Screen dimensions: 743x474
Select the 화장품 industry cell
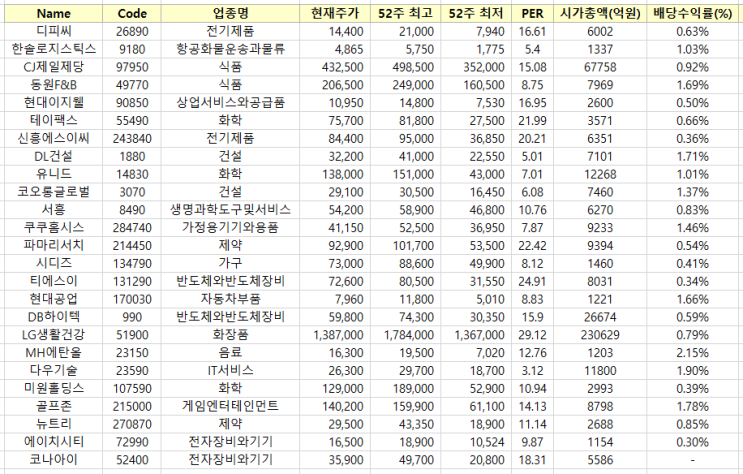[x=230, y=335]
